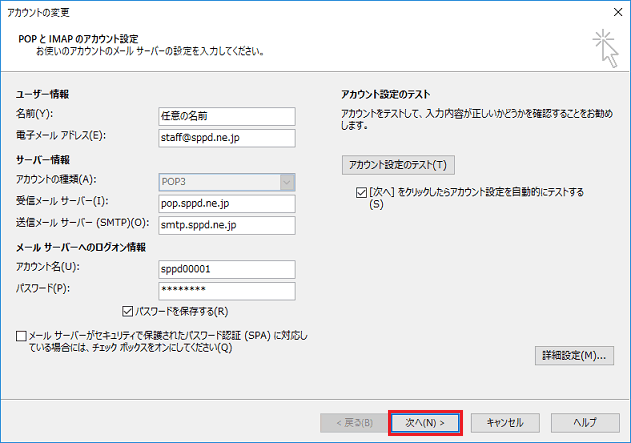Close the アカウントの変更 dialog window
The width and height of the screenshot is (631, 443).
[x=612, y=10]
